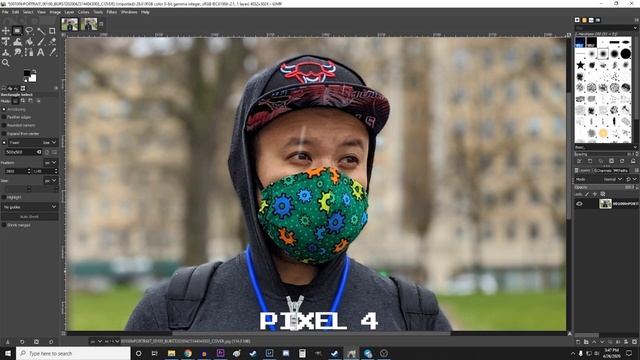Select the Move tool
This screenshot has height=360, width=640.
point(6,31)
